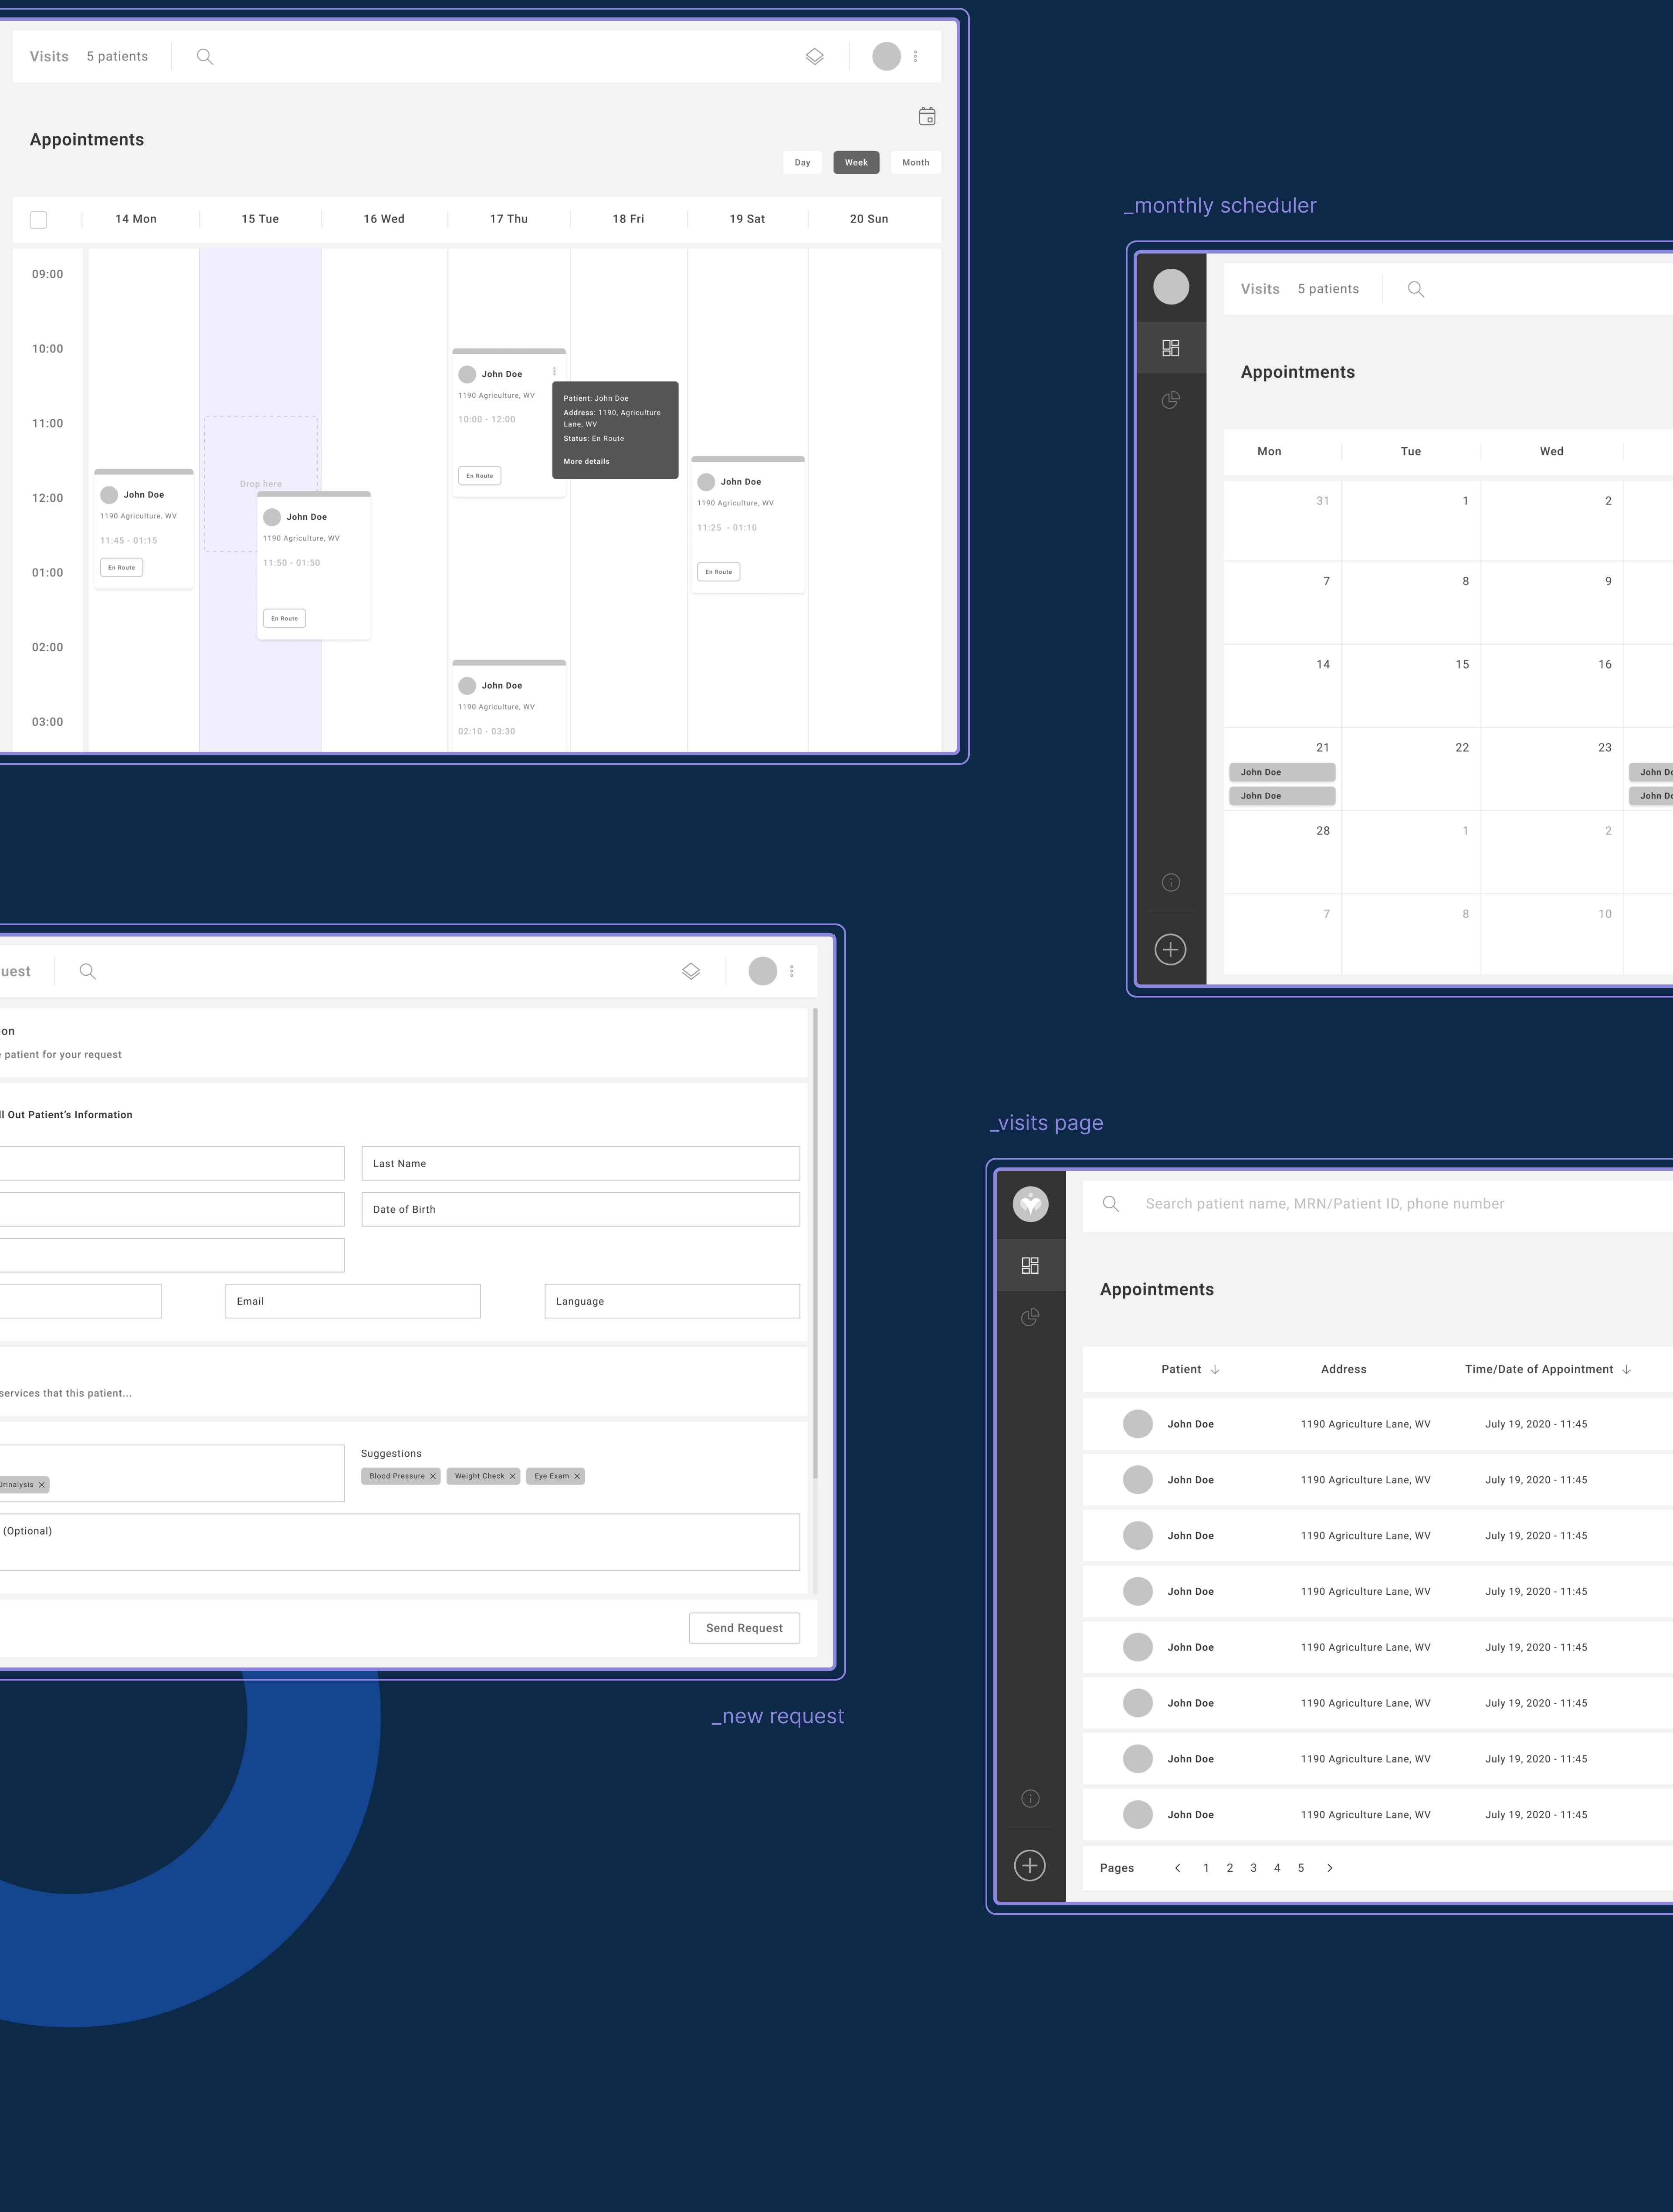Click dashboard grid icon in monthly scheduler sidebar
Viewport: 1673px width, 2212px height.
1171,348
